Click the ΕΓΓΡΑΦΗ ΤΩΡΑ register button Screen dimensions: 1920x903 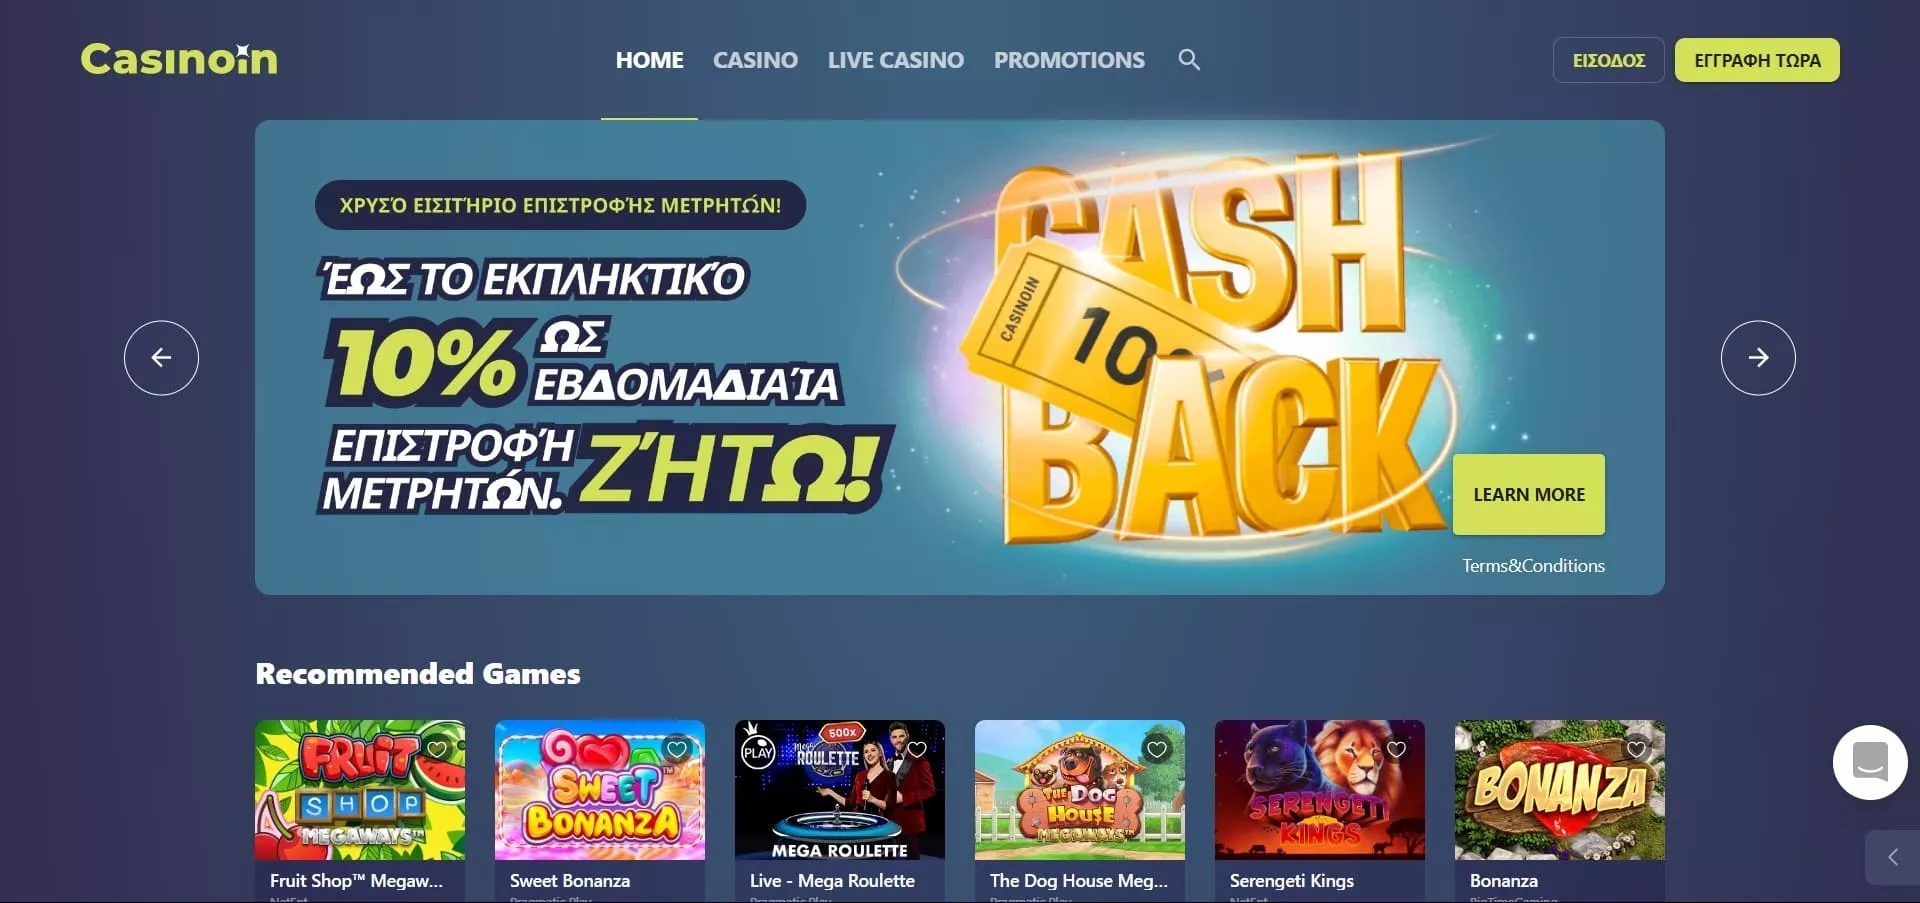(x=1757, y=60)
